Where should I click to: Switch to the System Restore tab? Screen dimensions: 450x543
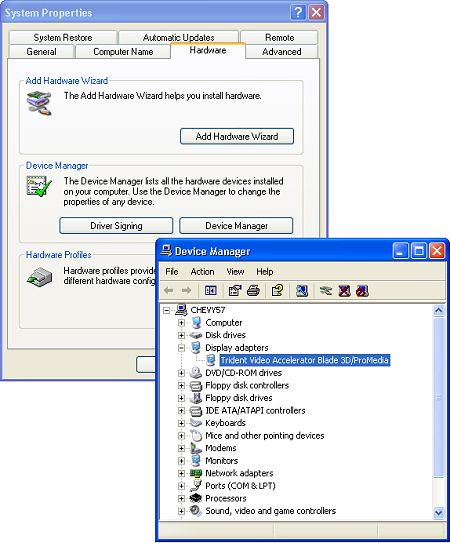pos(63,37)
